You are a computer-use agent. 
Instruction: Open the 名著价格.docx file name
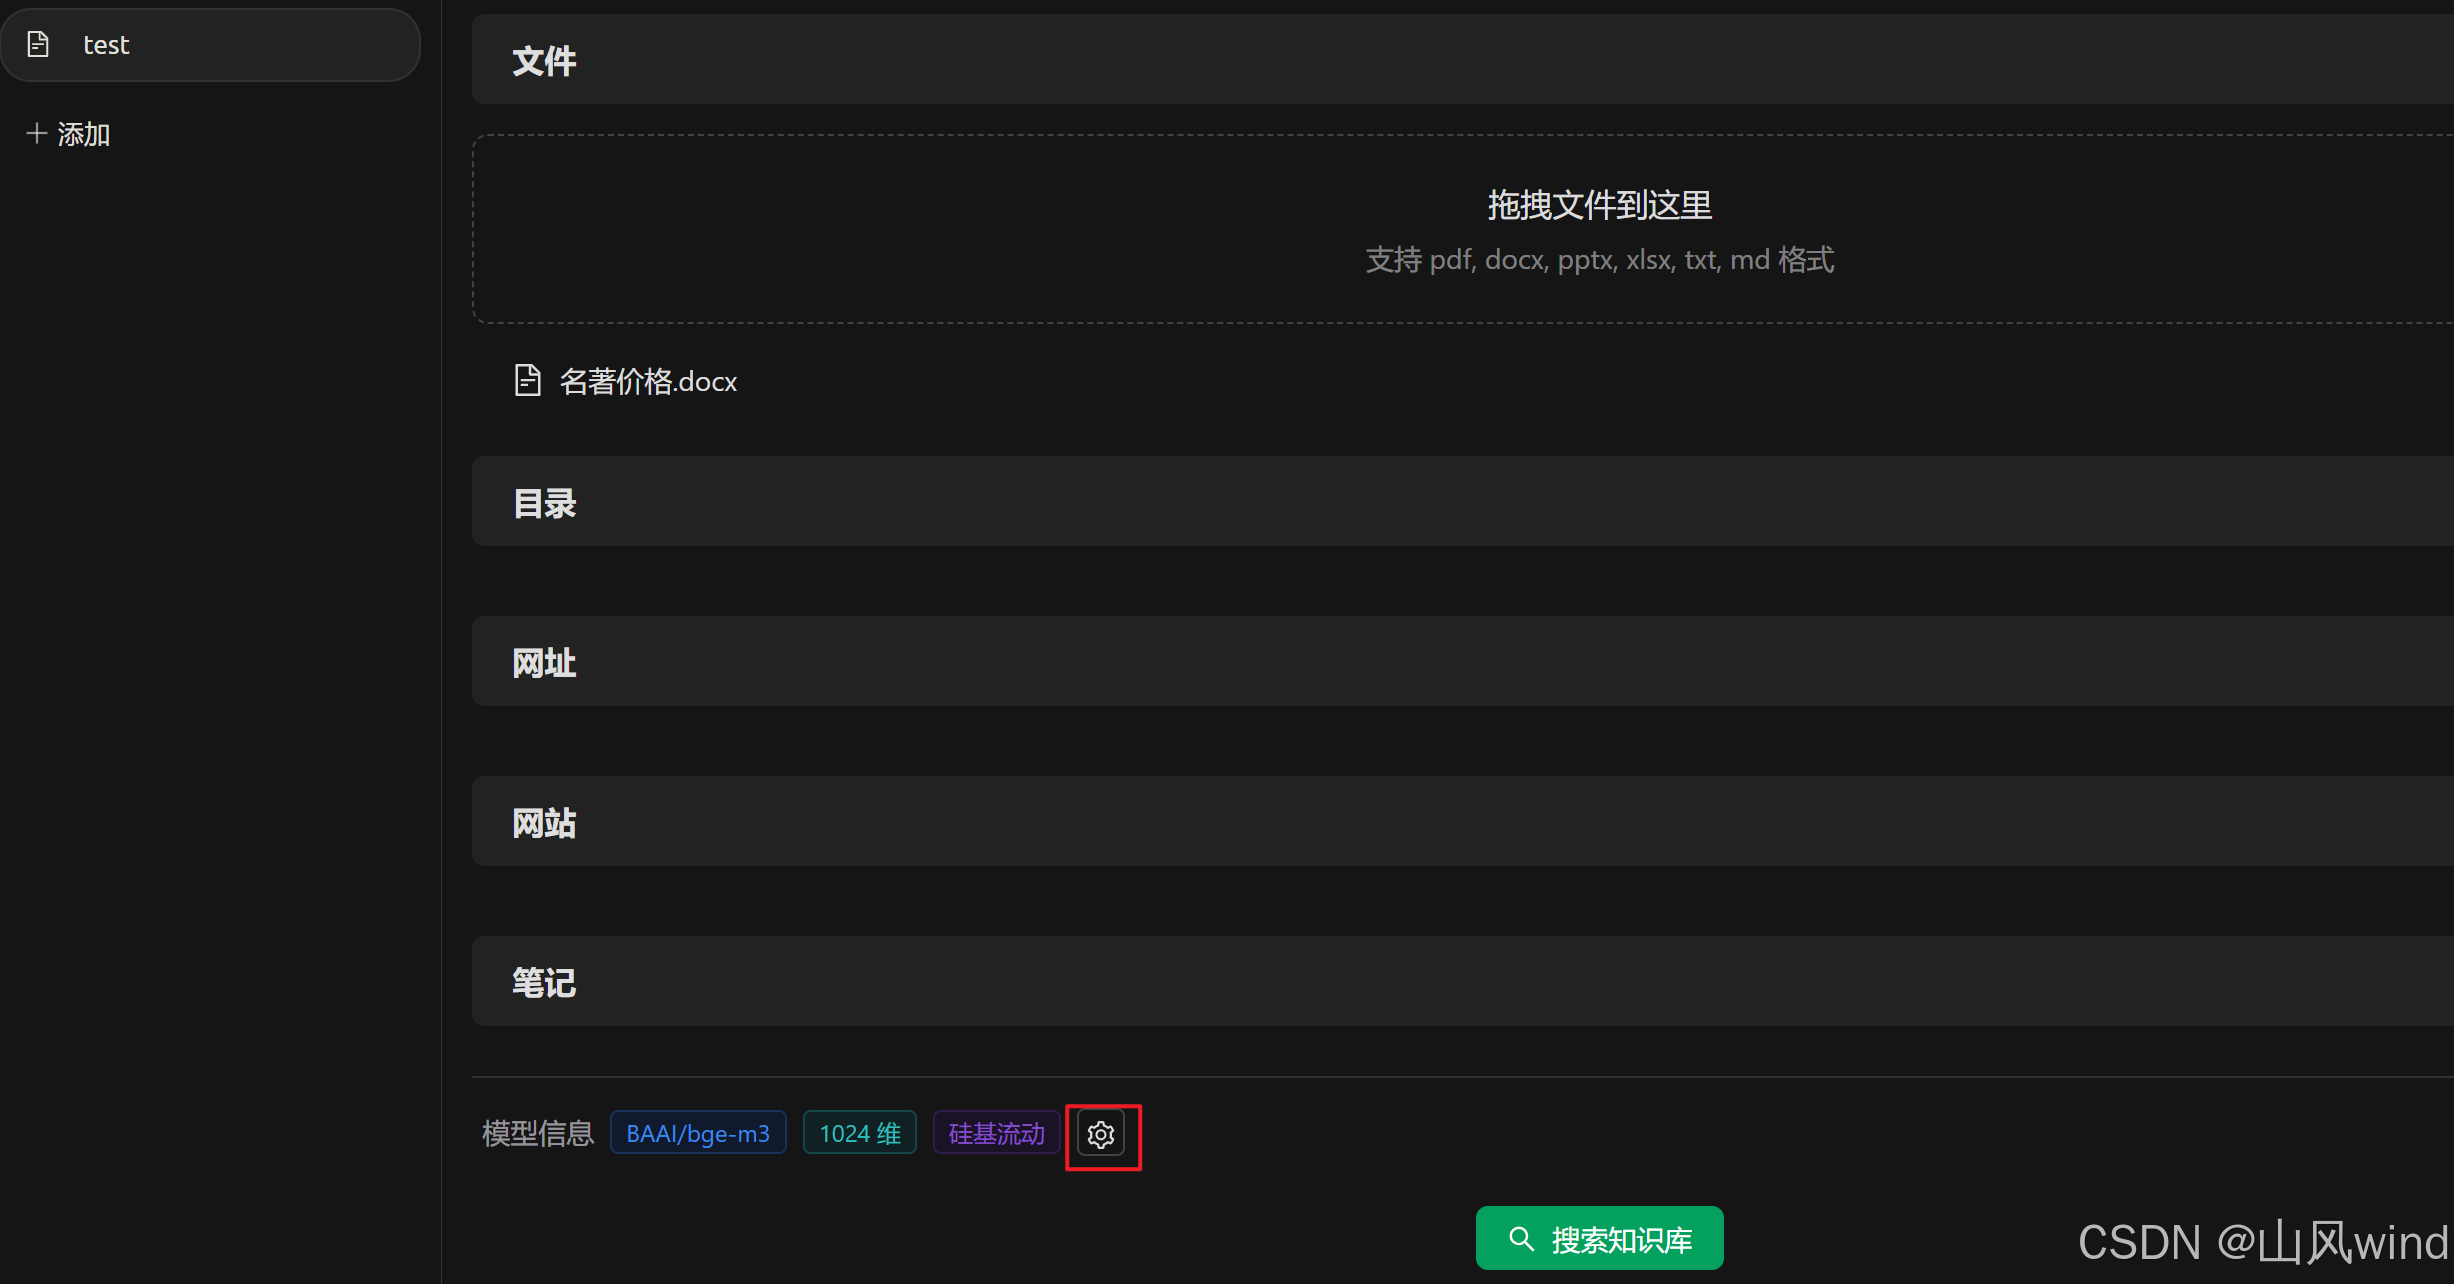[648, 381]
